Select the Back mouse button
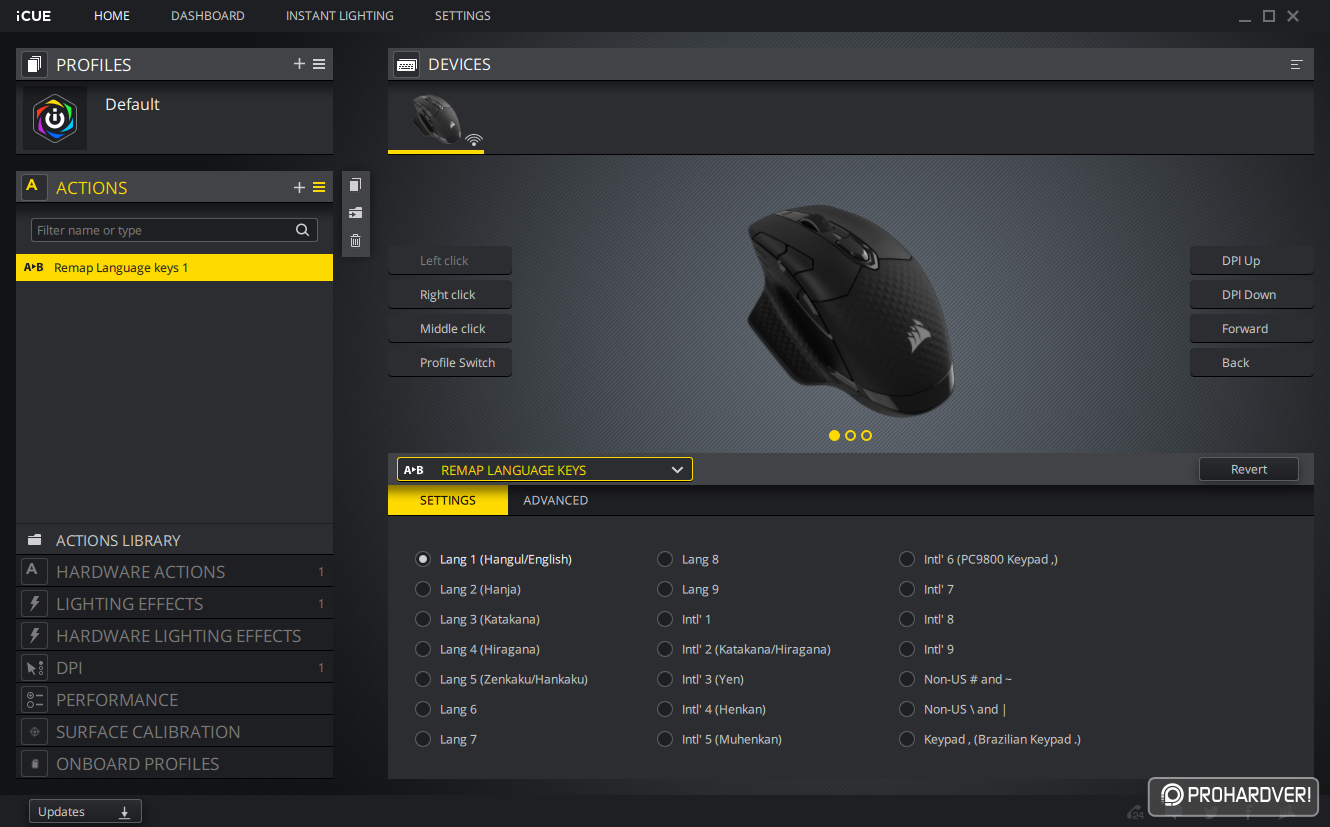The height and width of the screenshot is (827, 1330). tap(1251, 362)
